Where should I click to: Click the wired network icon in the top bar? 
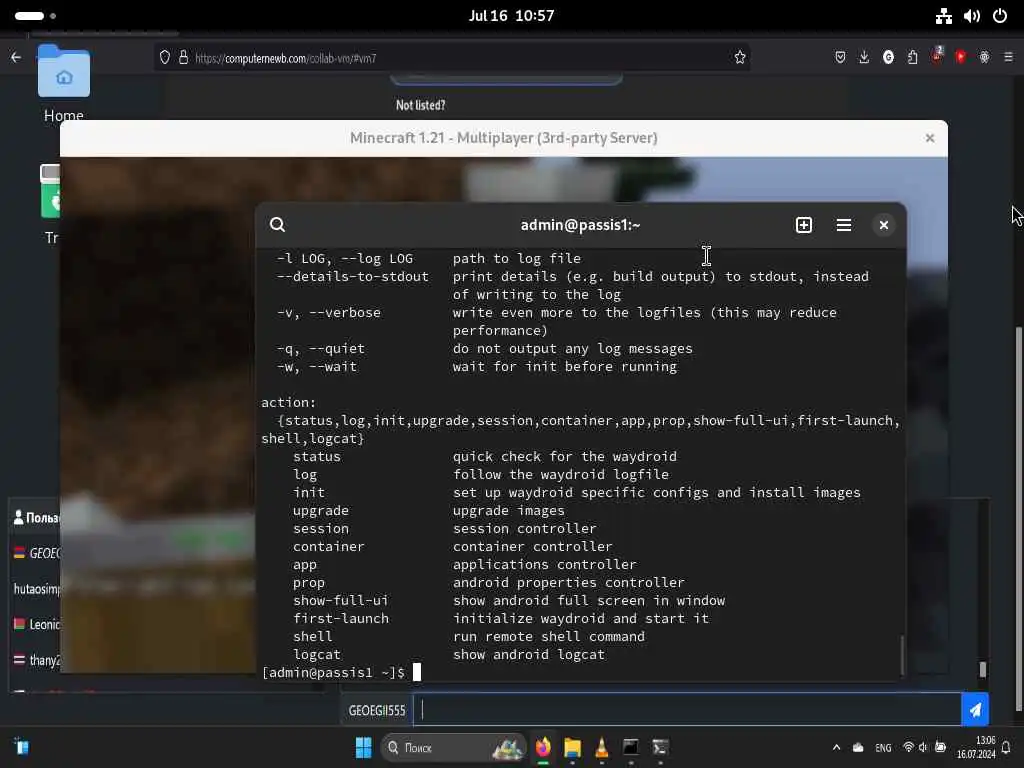[944, 16]
